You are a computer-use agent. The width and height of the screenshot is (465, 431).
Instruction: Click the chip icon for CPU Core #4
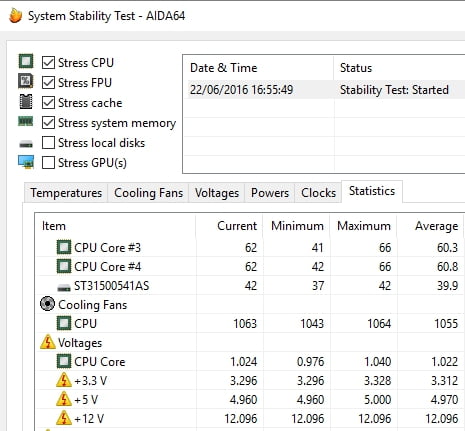(x=64, y=266)
